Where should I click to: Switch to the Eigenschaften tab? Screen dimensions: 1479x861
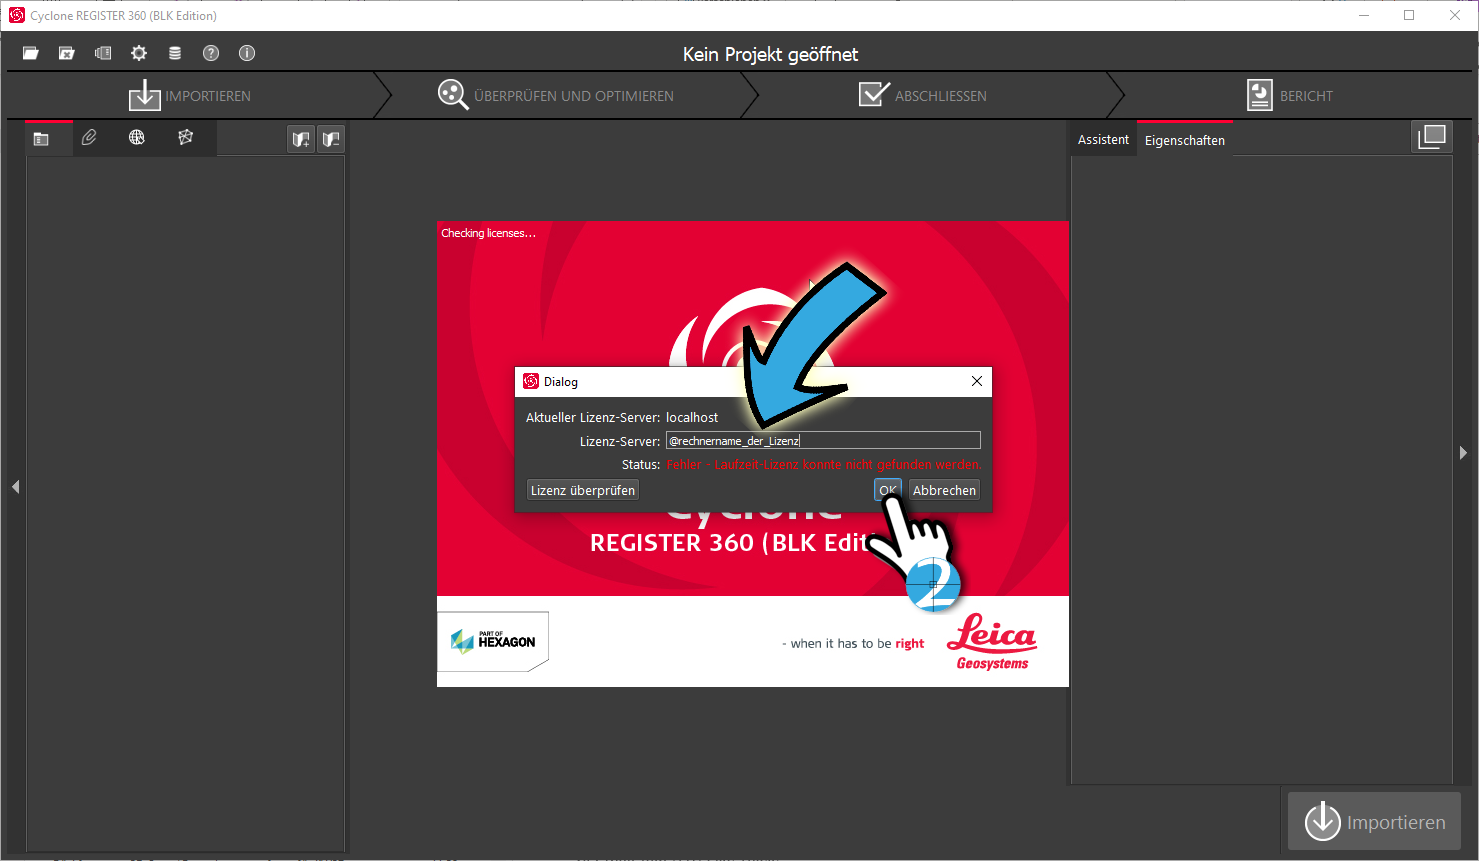(1185, 140)
